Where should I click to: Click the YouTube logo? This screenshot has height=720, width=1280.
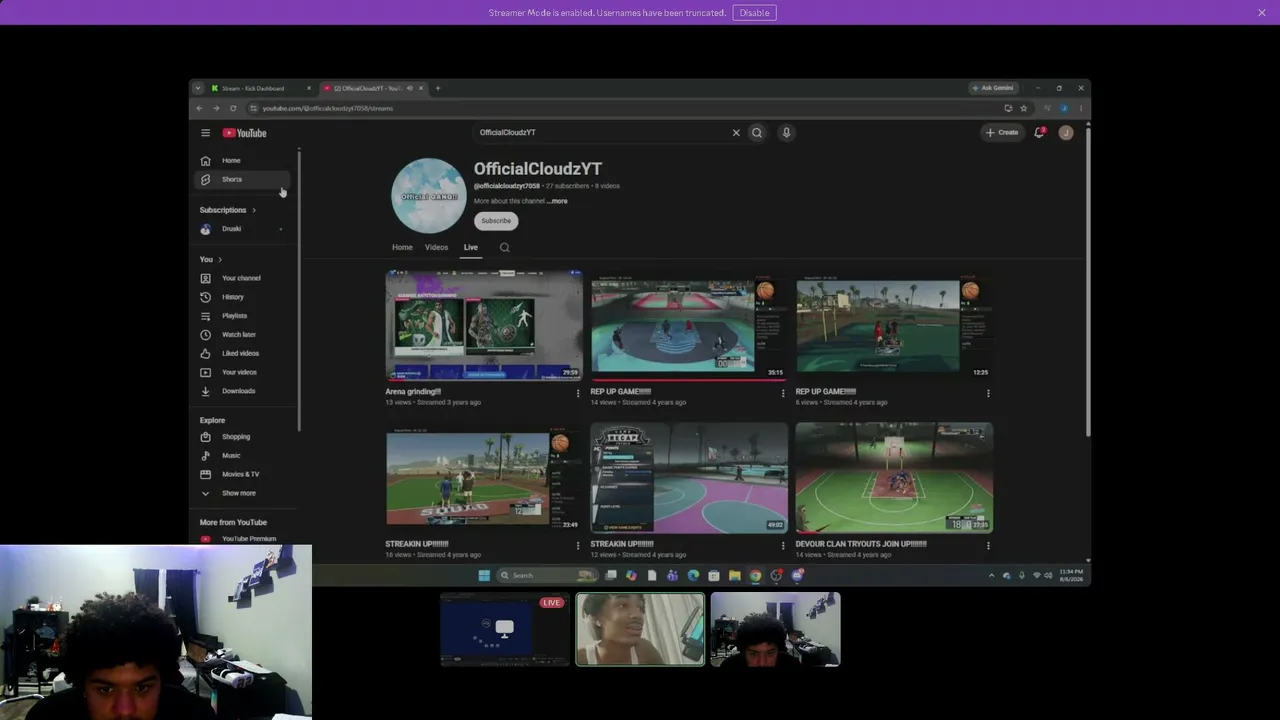coord(244,133)
